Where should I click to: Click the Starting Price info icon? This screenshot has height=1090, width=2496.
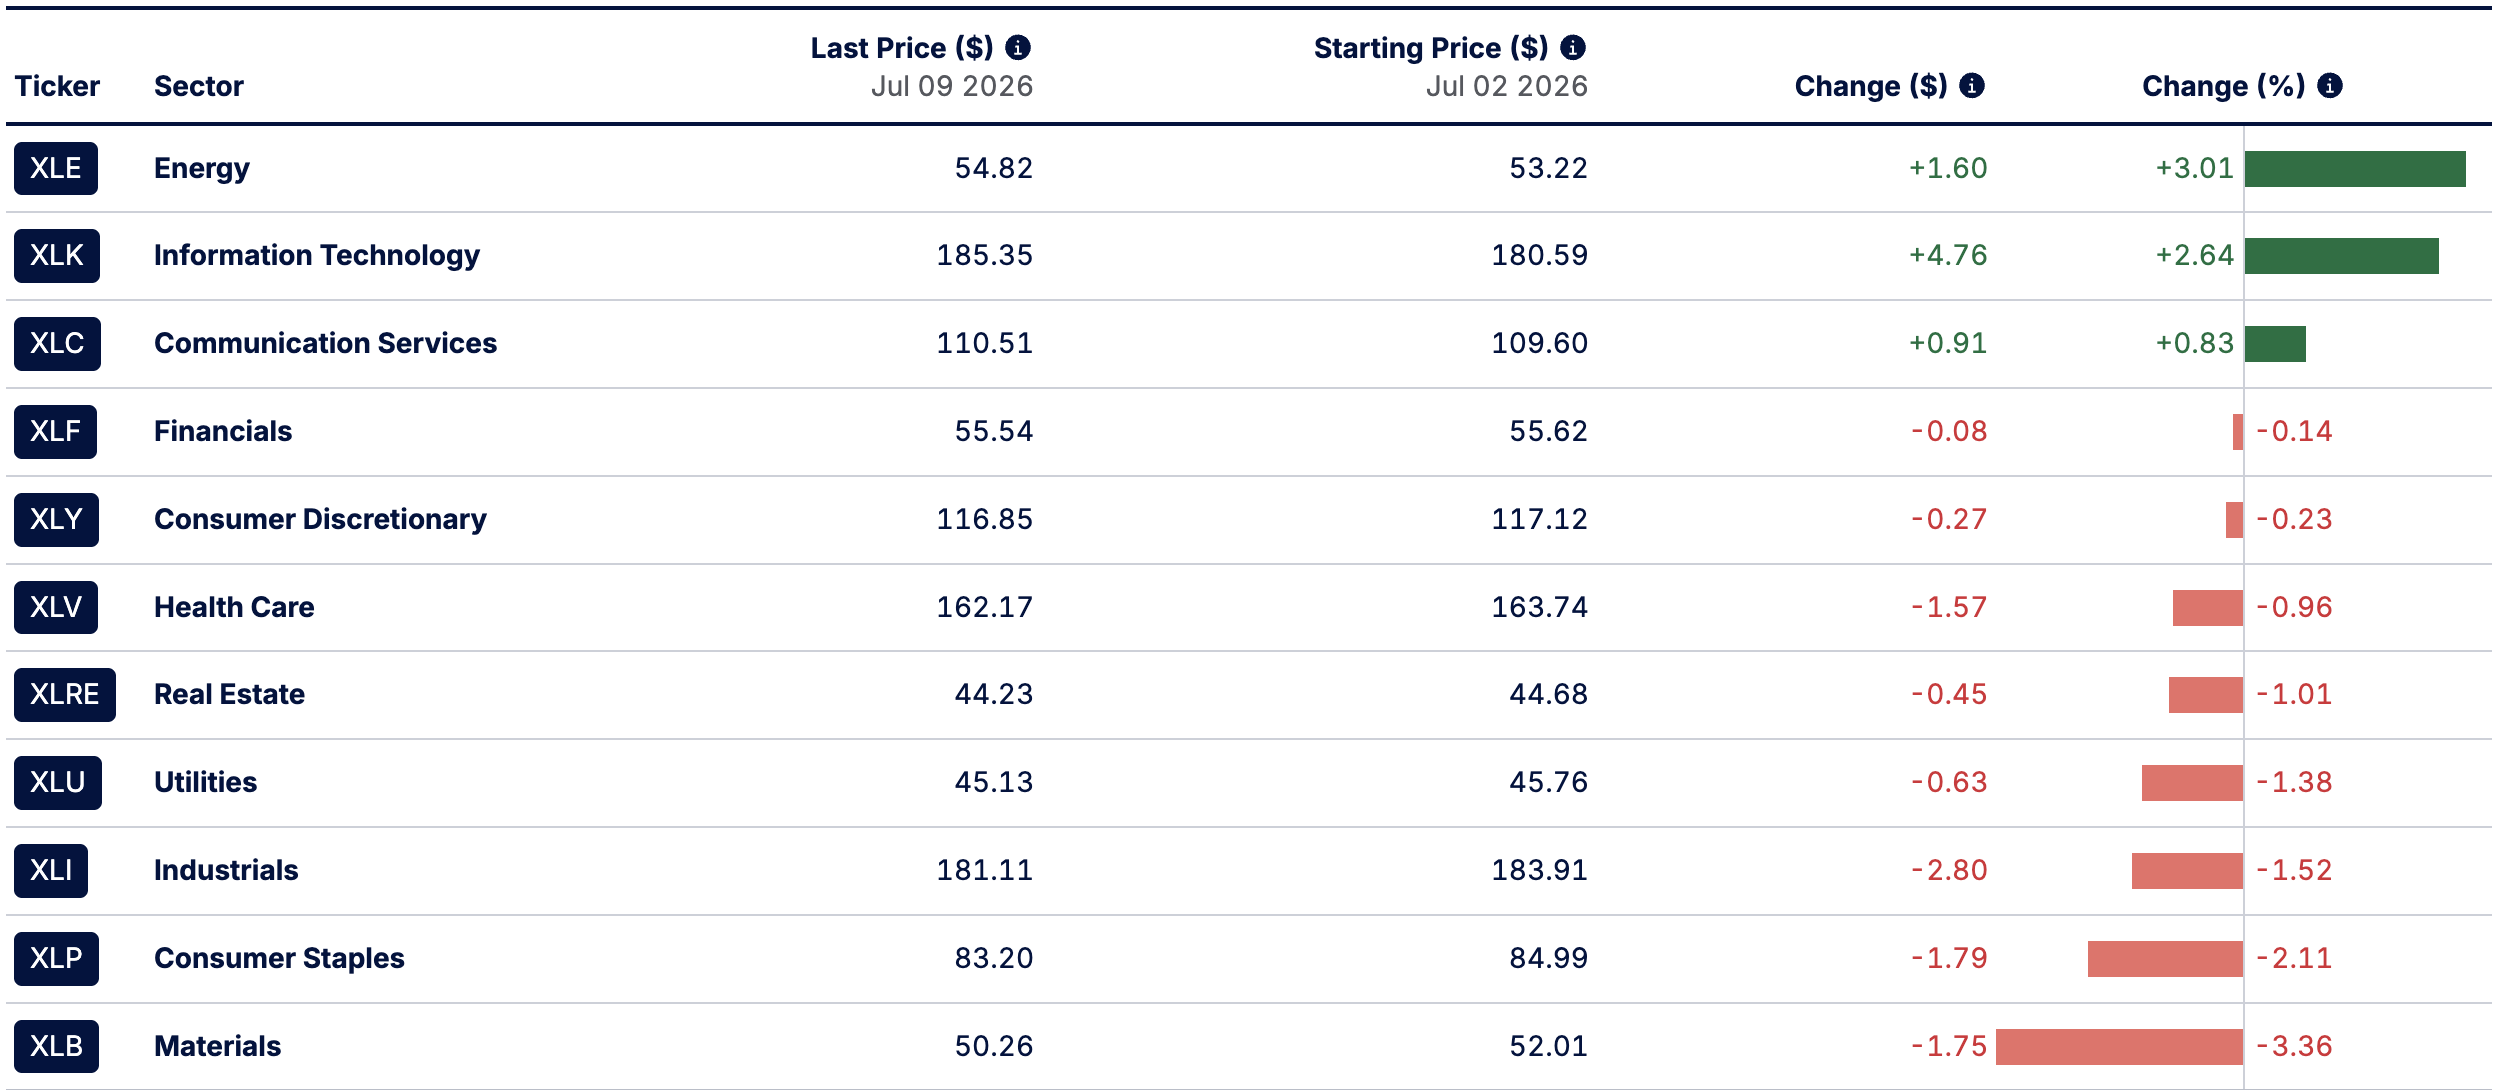point(1573,47)
